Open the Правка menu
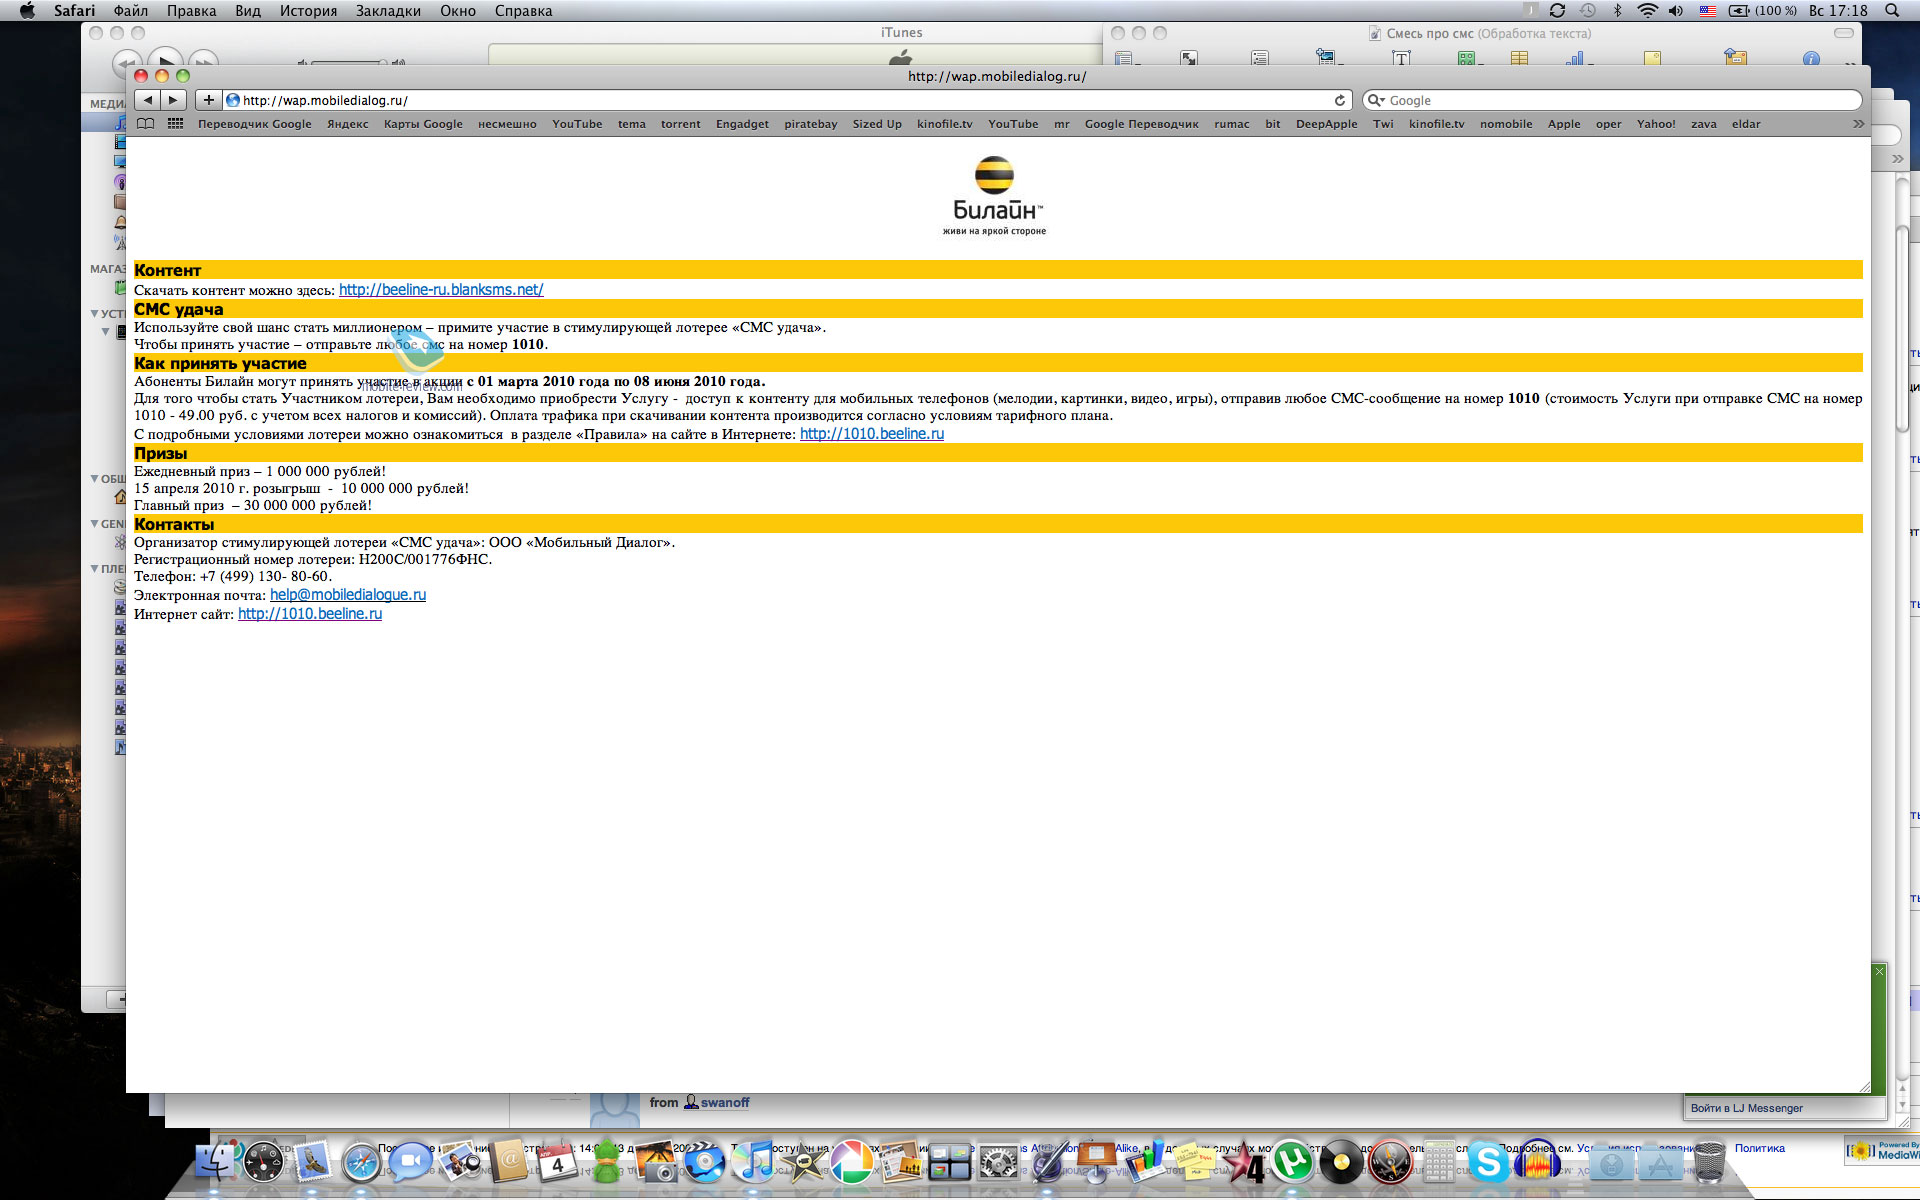This screenshot has width=1920, height=1200. (191, 11)
